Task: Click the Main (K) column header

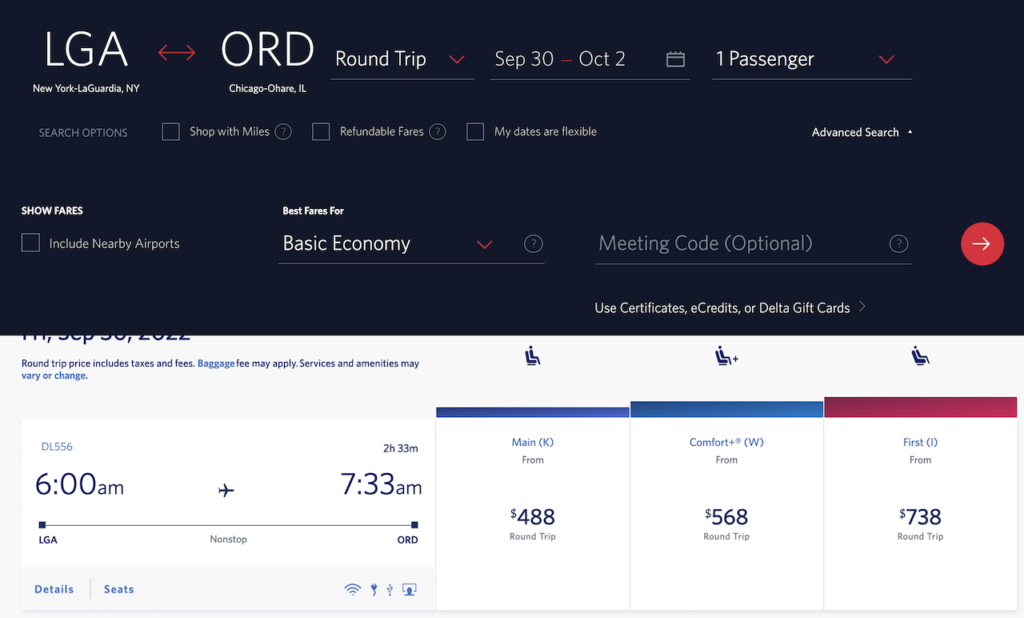Action: tap(532, 442)
